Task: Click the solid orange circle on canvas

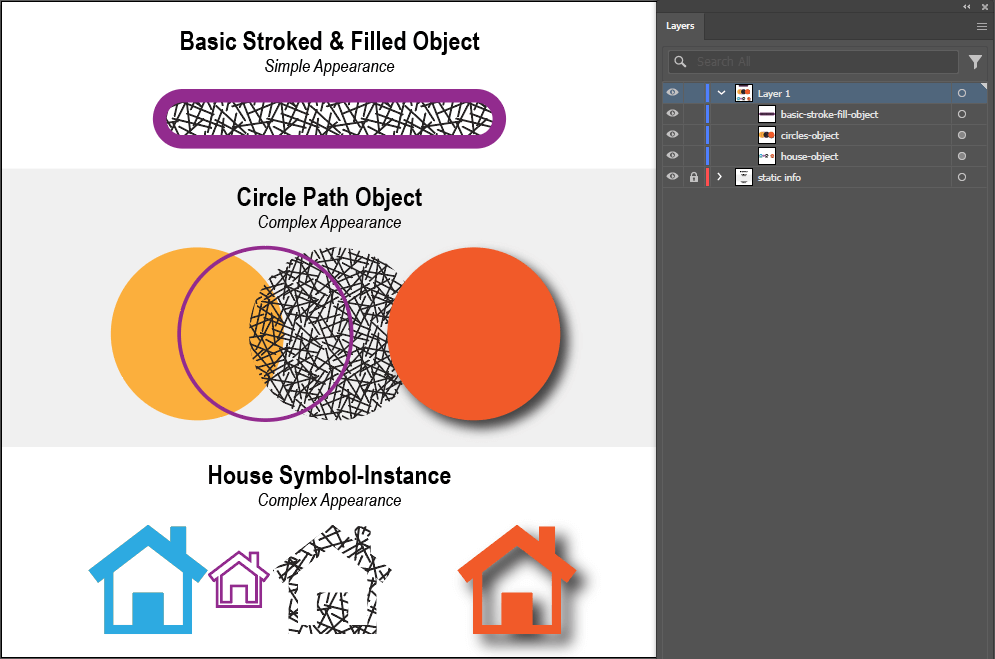Action: click(x=474, y=333)
